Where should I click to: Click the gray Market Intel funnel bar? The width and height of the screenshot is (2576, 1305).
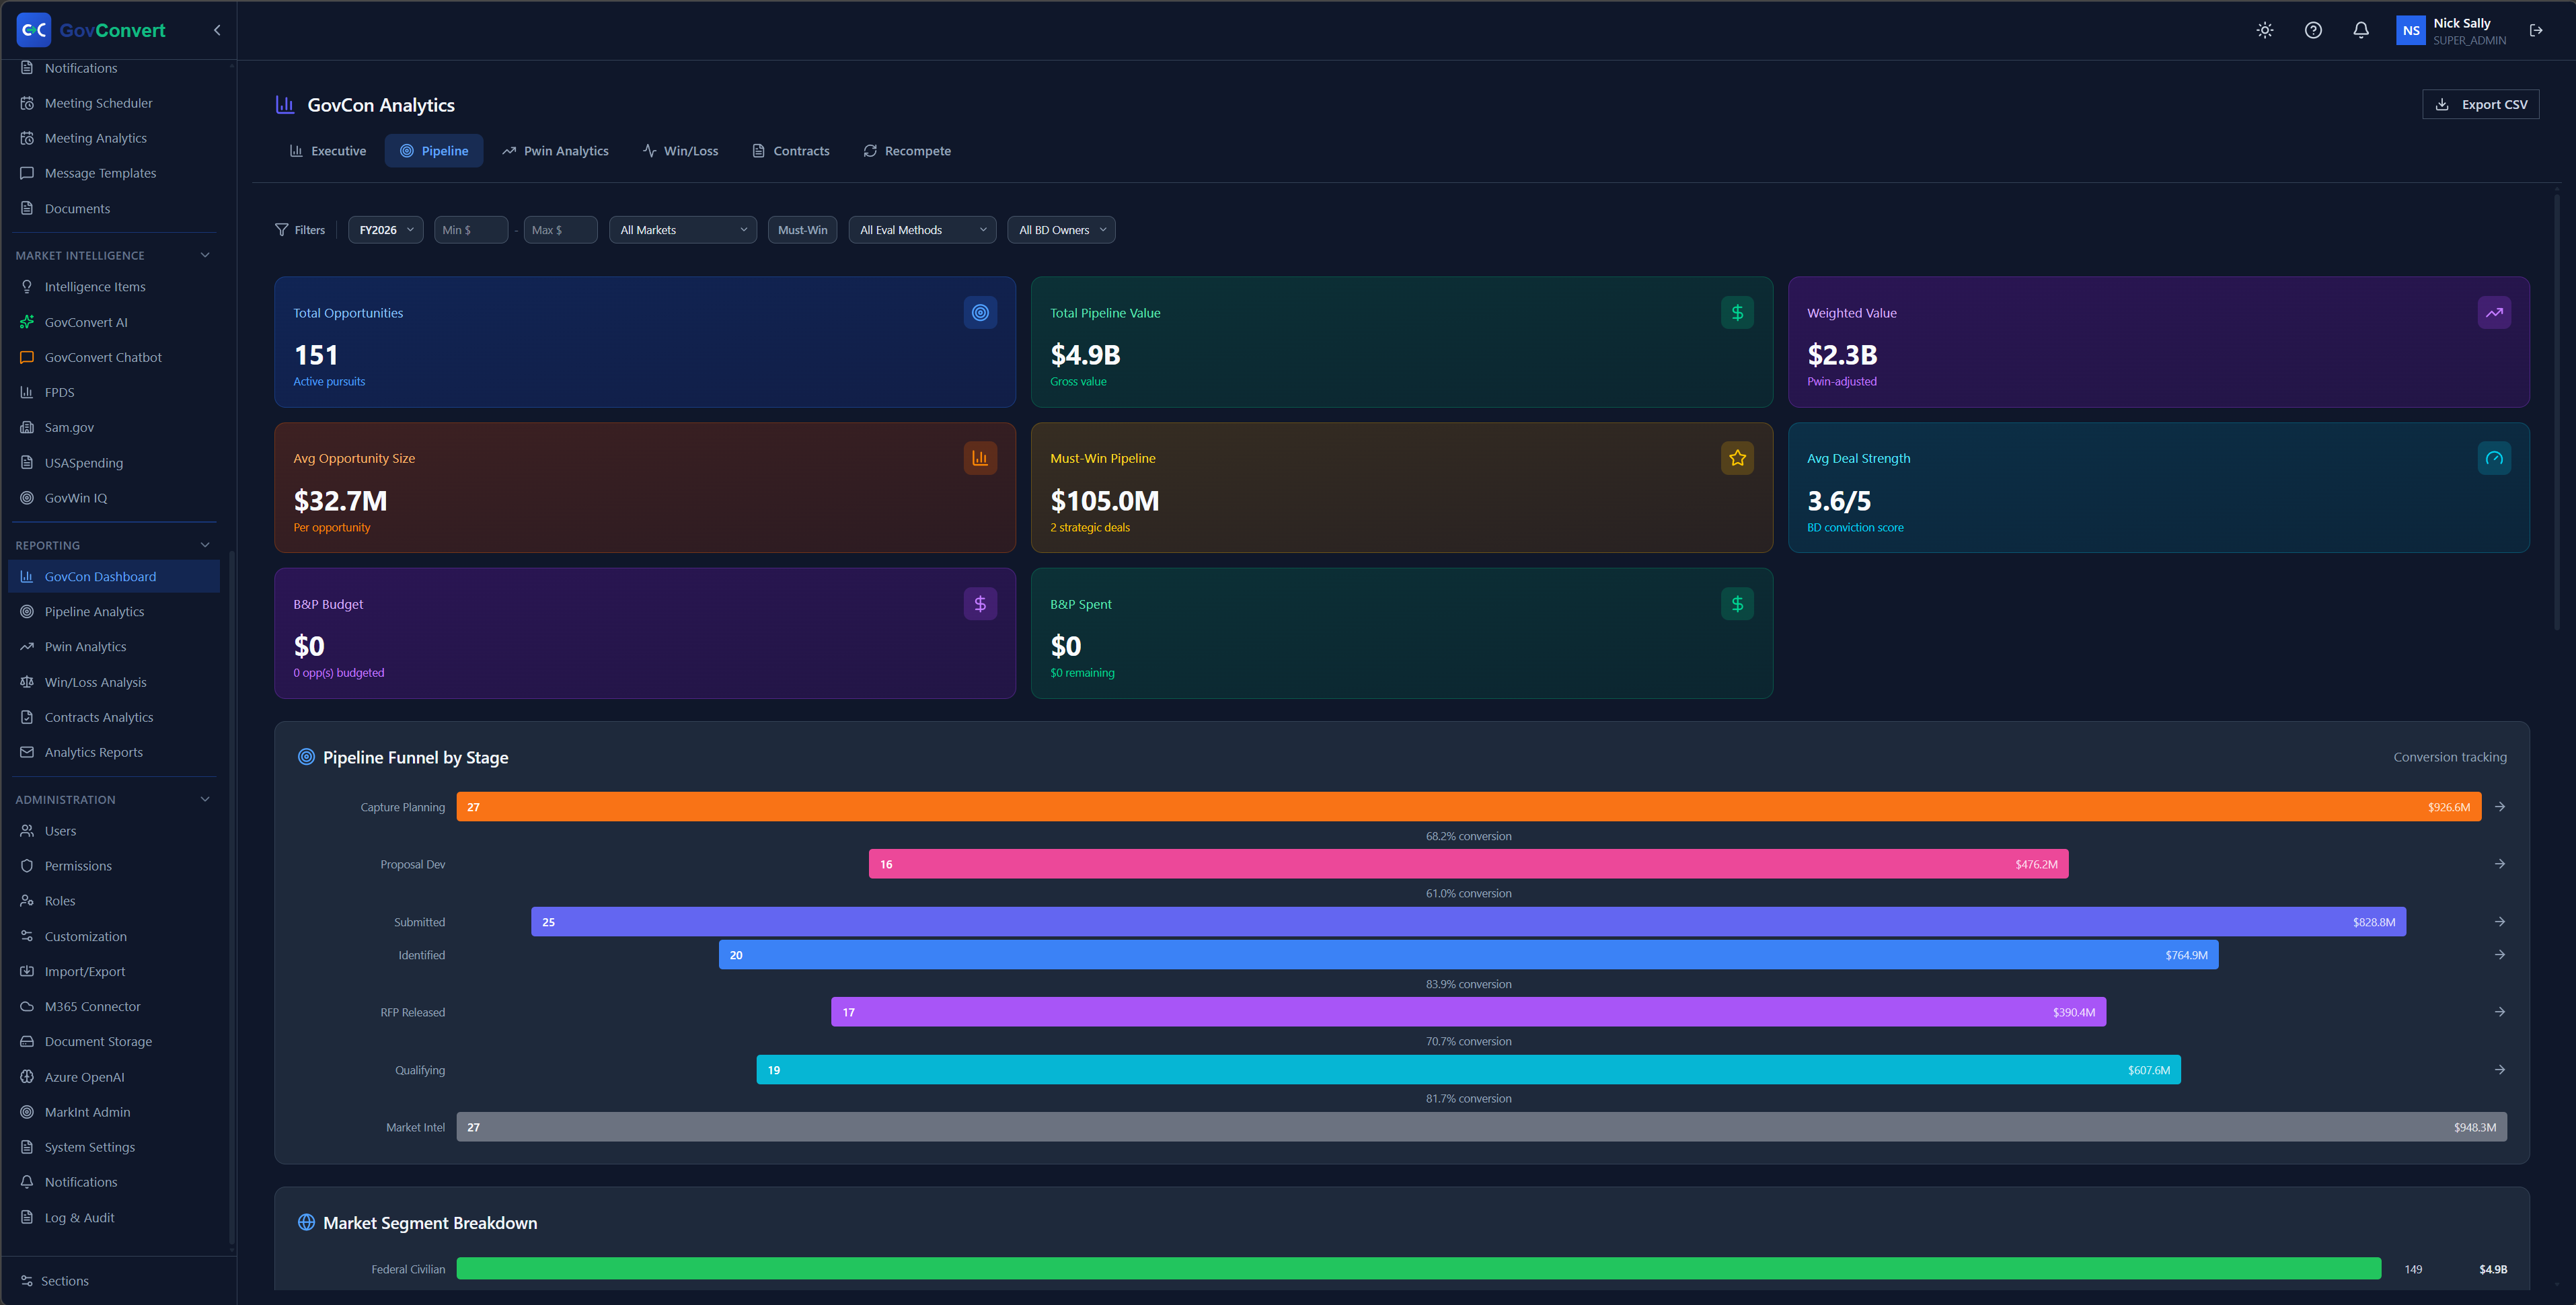point(1481,1127)
